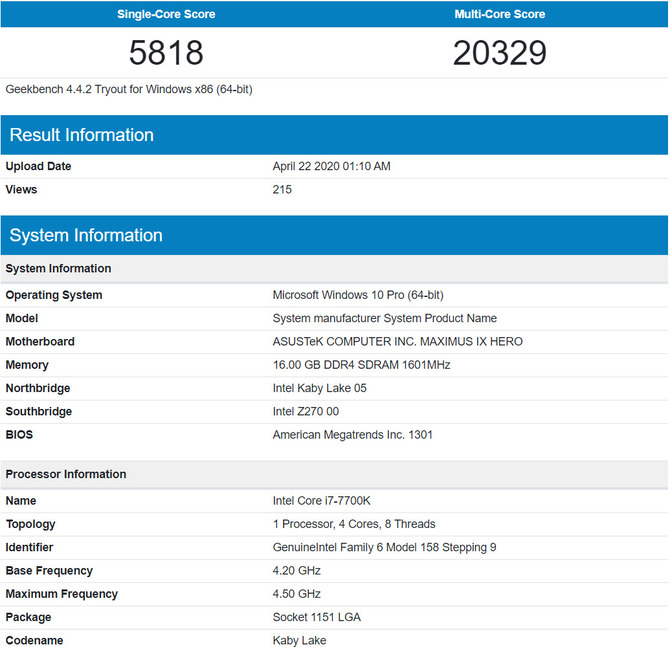Screen dimensions: 670x647
Task: Select the April 22 2020 01:10 AM value
Action: click(x=332, y=166)
